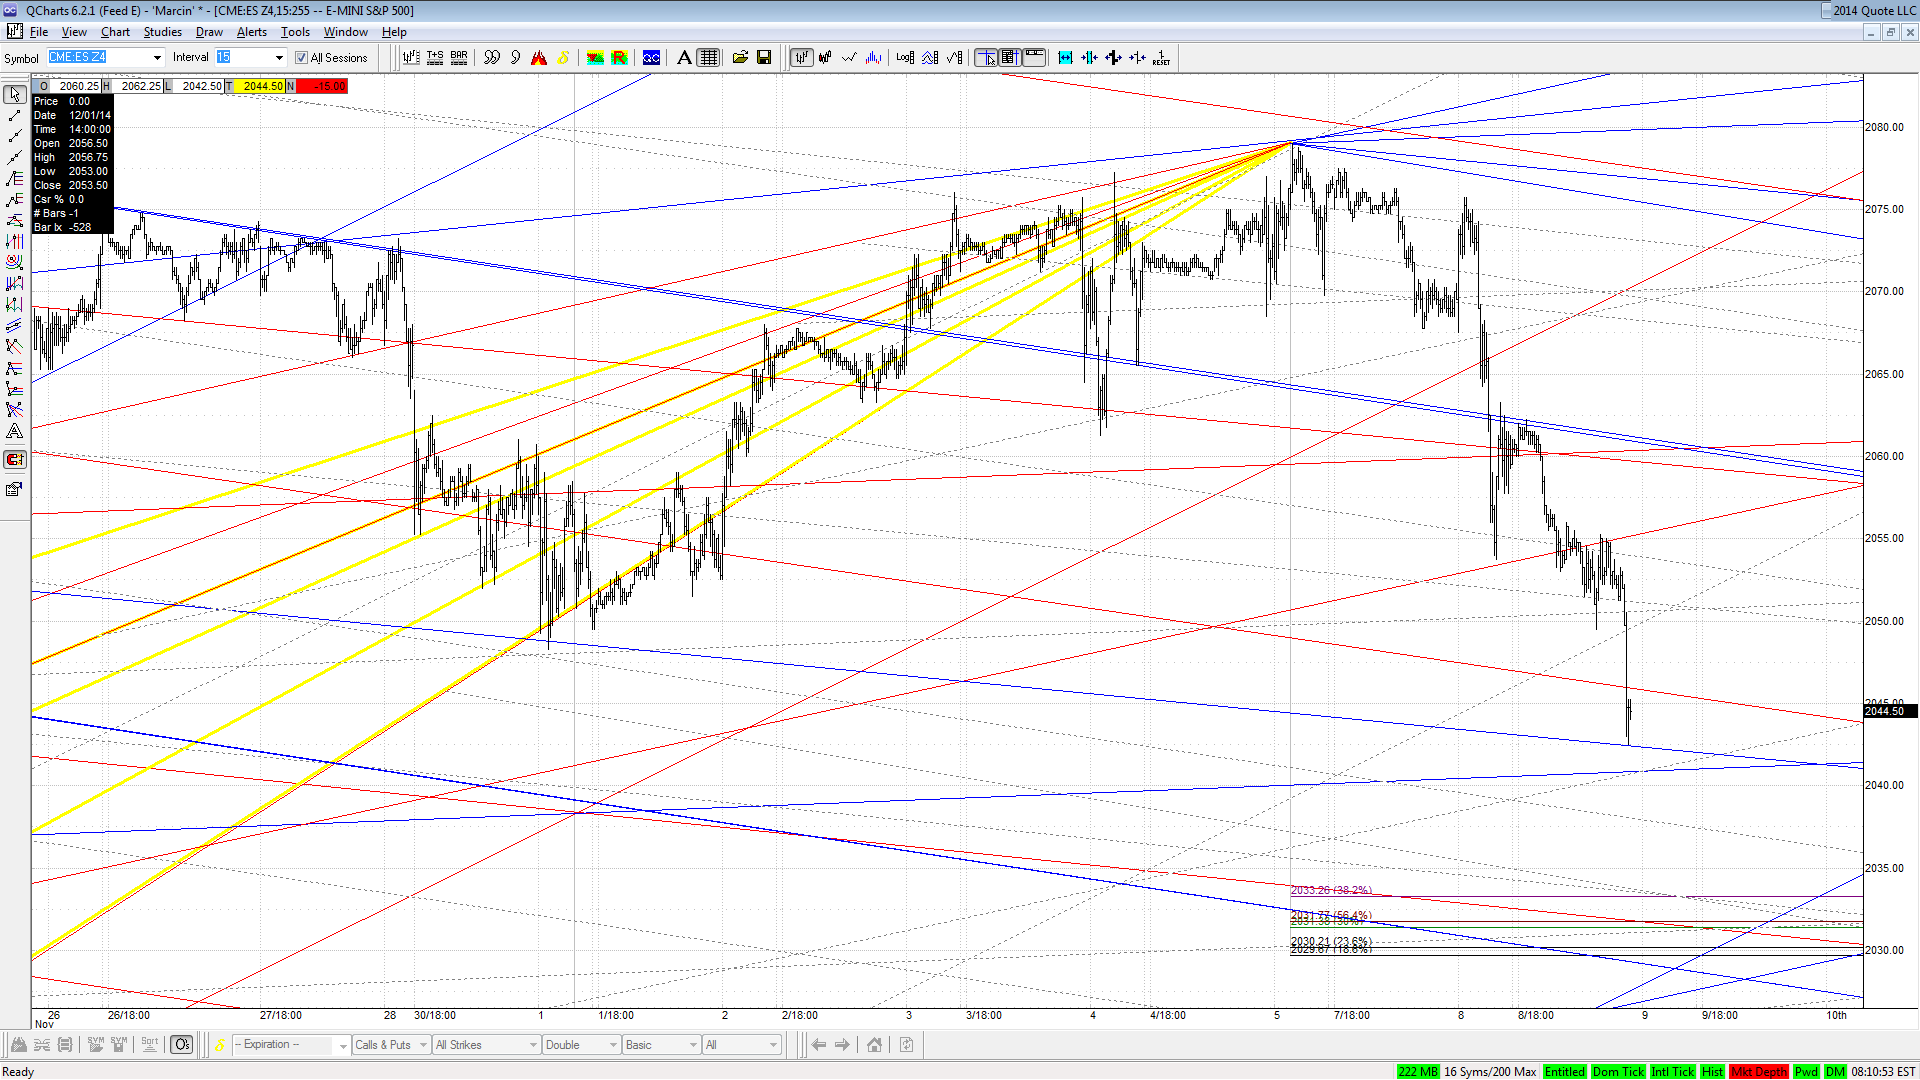Select the arrow pointer tool
1920x1080 pixels.
coord(14,94)
